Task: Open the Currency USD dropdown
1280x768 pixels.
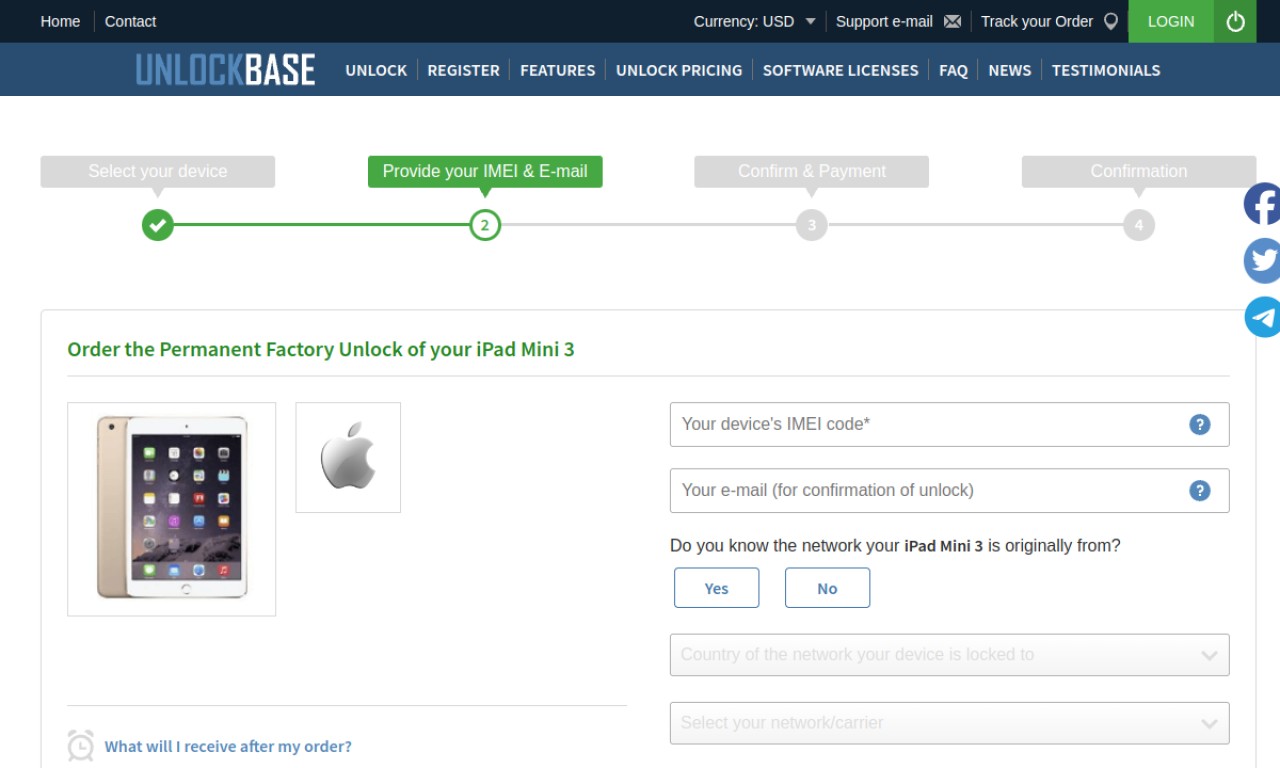Action: (x=755, y=21)
